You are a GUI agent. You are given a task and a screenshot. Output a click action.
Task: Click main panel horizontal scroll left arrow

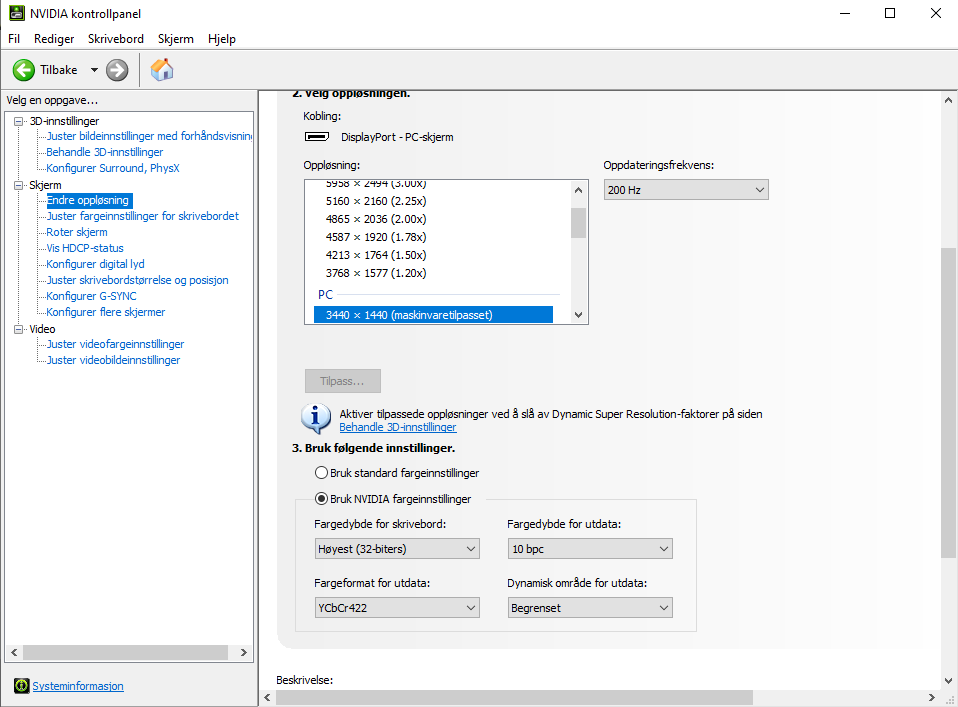pos(268,697)
